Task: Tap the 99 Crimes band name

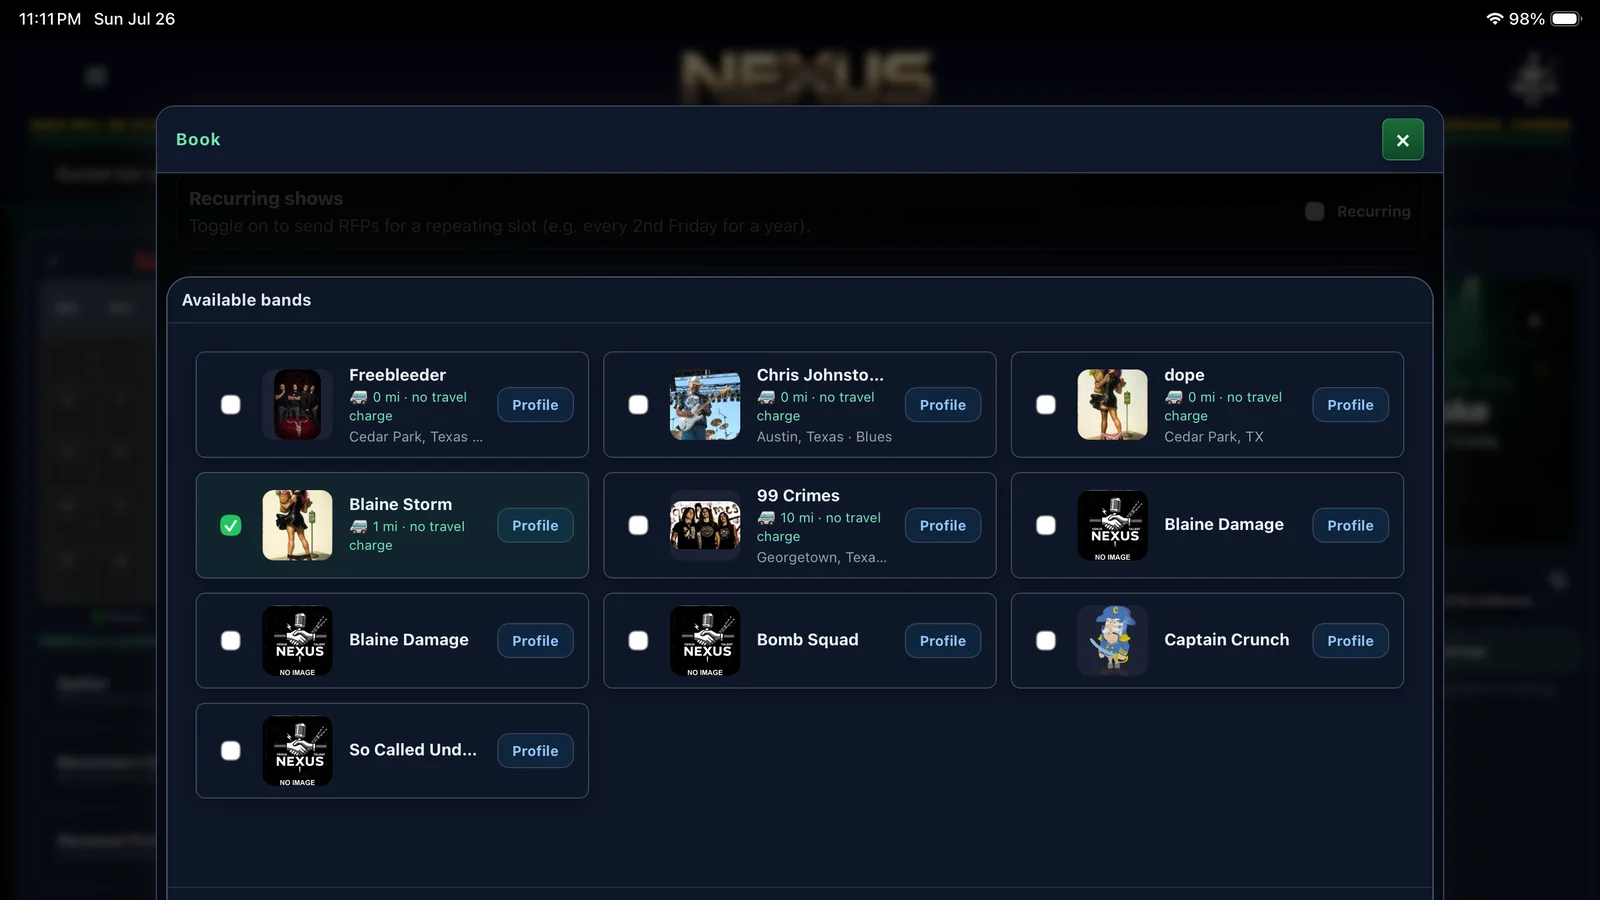Action: point(798,496)
